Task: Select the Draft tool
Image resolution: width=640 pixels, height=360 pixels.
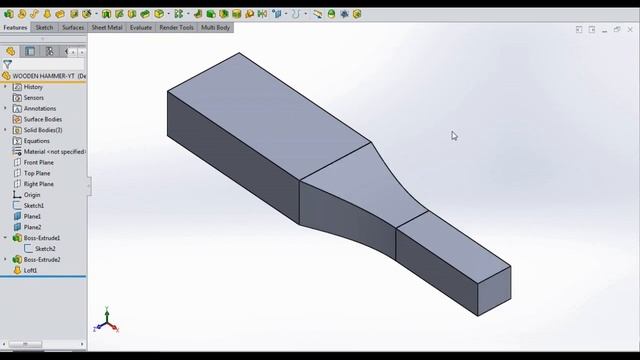Action: (211, 14)
